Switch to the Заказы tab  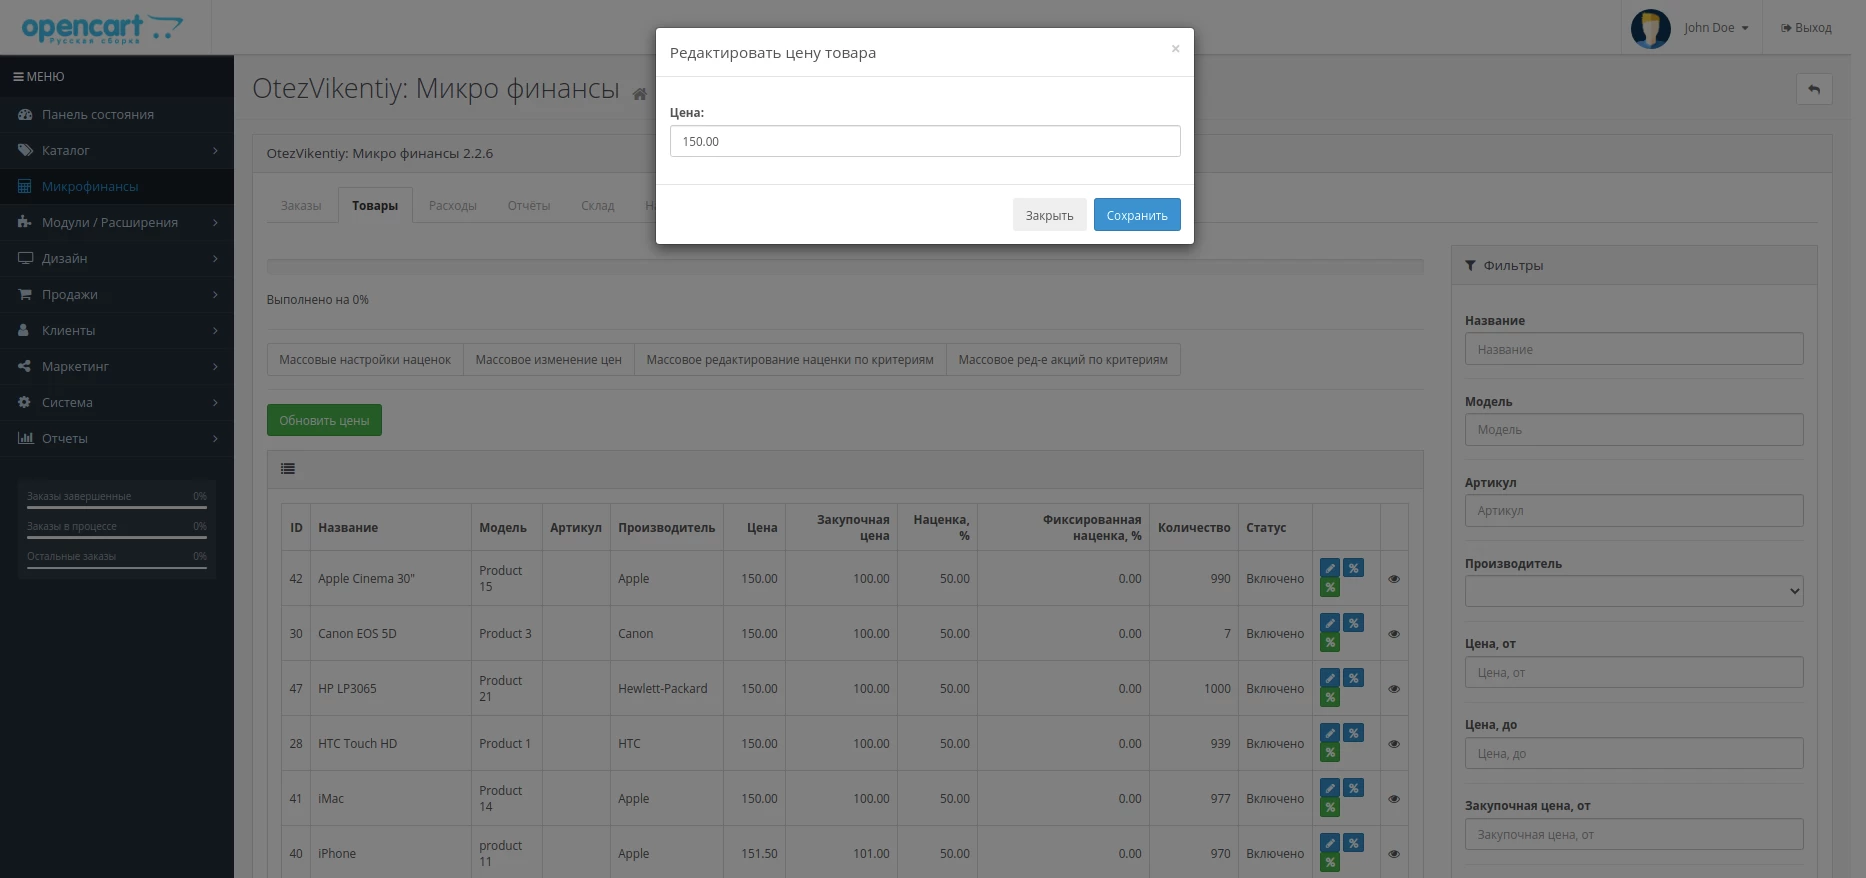301,205
